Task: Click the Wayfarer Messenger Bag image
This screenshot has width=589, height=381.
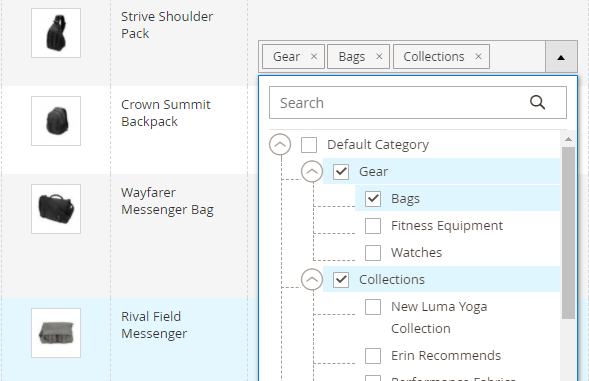Action: pyautogui.click(x=56, y=209)
